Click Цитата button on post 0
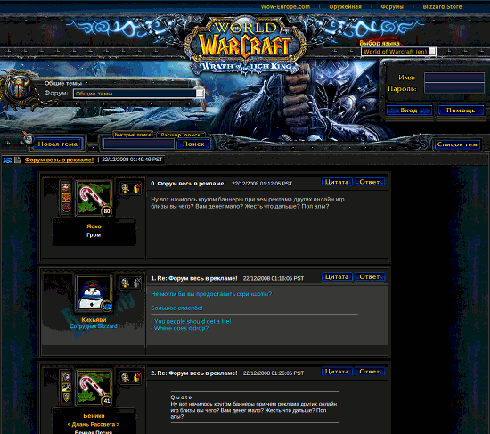This screenshot has width=490, height=434. click(x=337, y=182)
